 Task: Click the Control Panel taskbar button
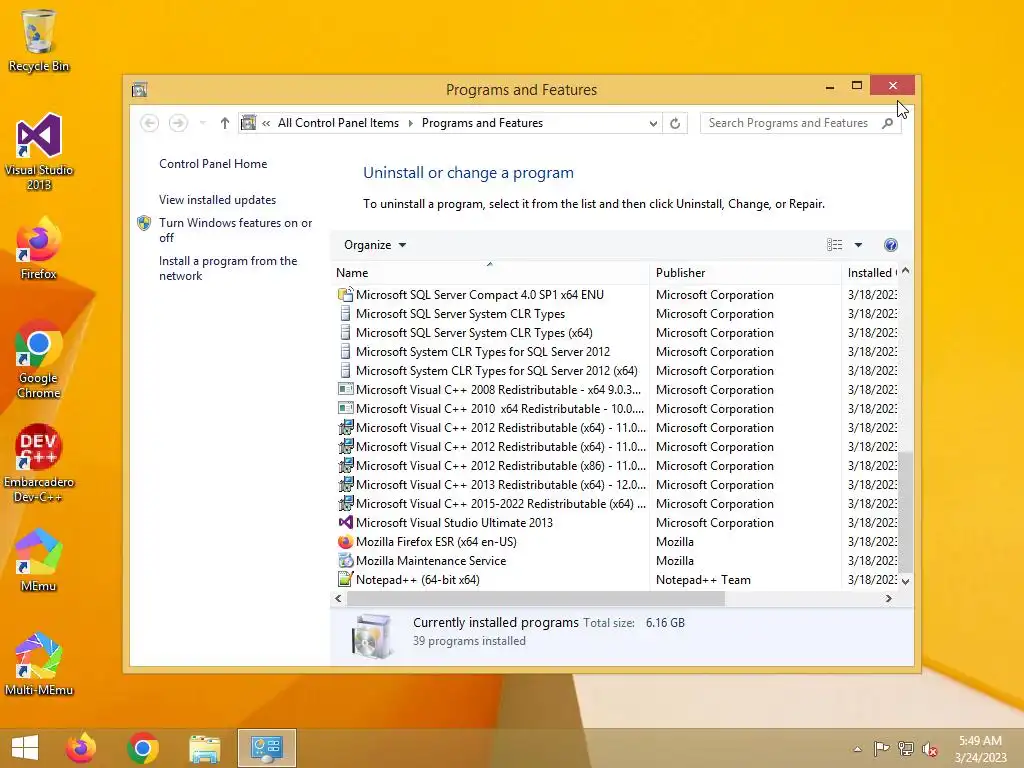coord(266,748)
